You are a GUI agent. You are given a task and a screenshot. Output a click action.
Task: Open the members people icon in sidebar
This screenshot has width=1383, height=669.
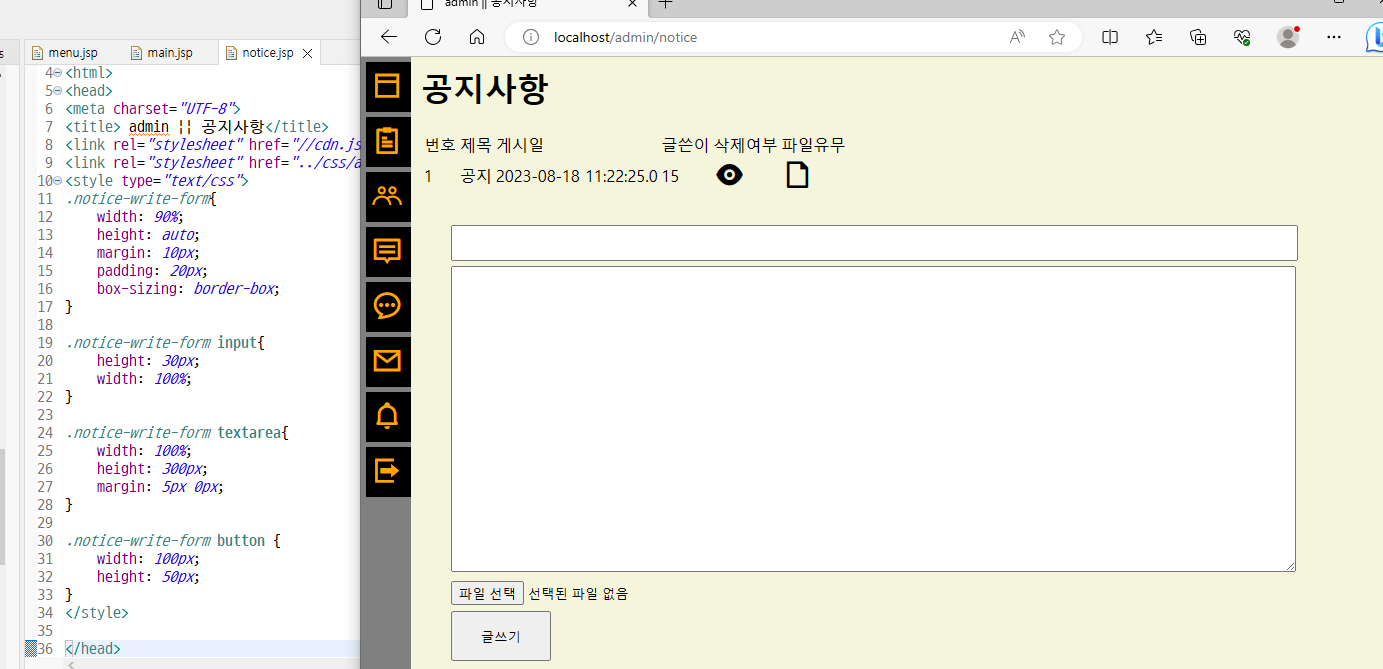[x=387, y=196]
